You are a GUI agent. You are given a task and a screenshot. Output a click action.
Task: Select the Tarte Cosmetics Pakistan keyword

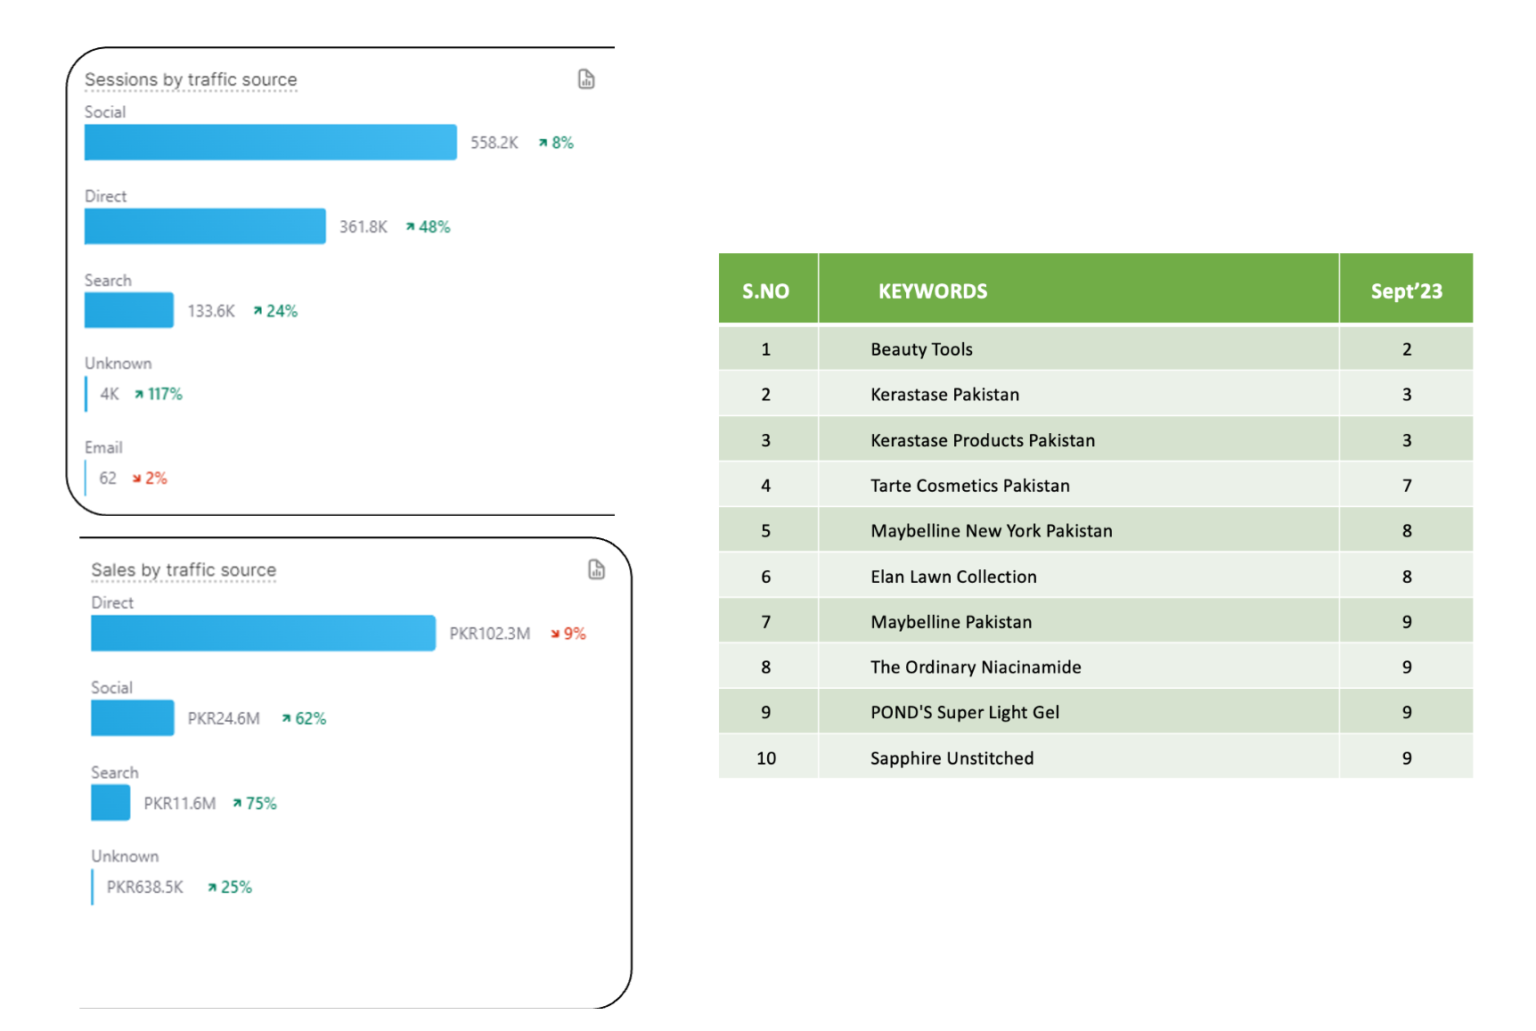tap(970, 485)
